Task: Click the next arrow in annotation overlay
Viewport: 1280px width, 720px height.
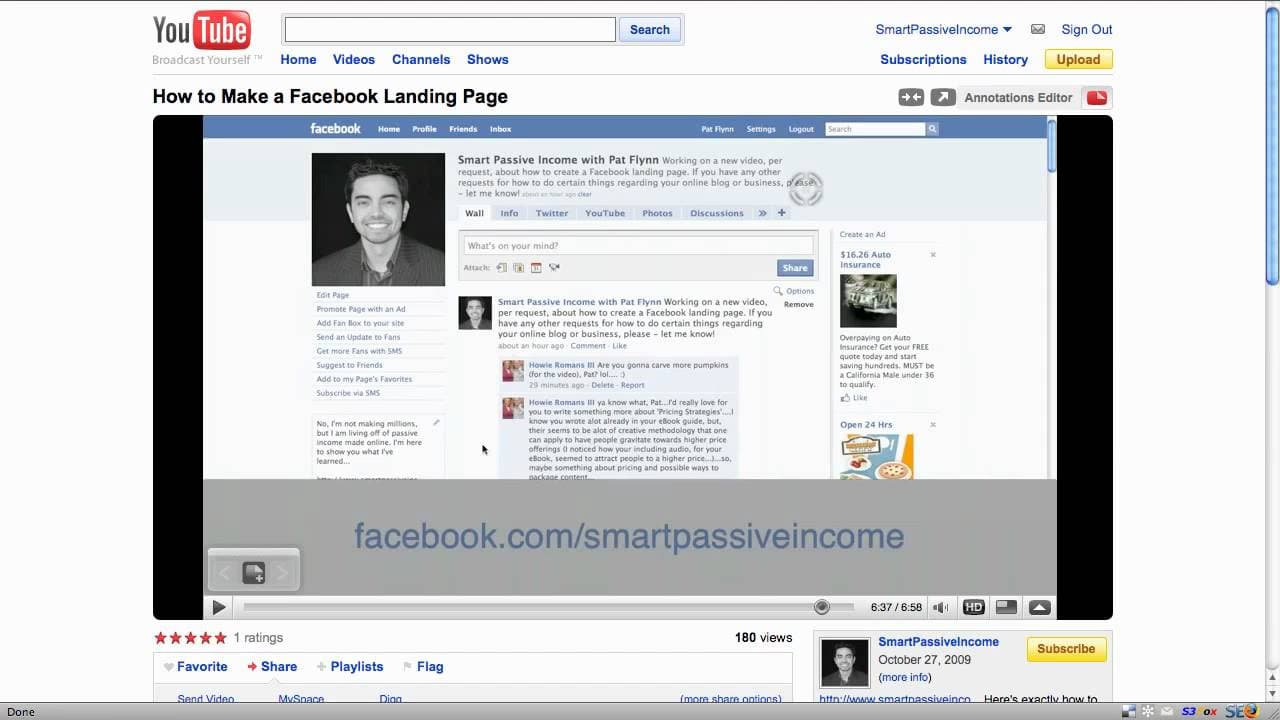Action: pyautogui.click(x=282, y=573)
